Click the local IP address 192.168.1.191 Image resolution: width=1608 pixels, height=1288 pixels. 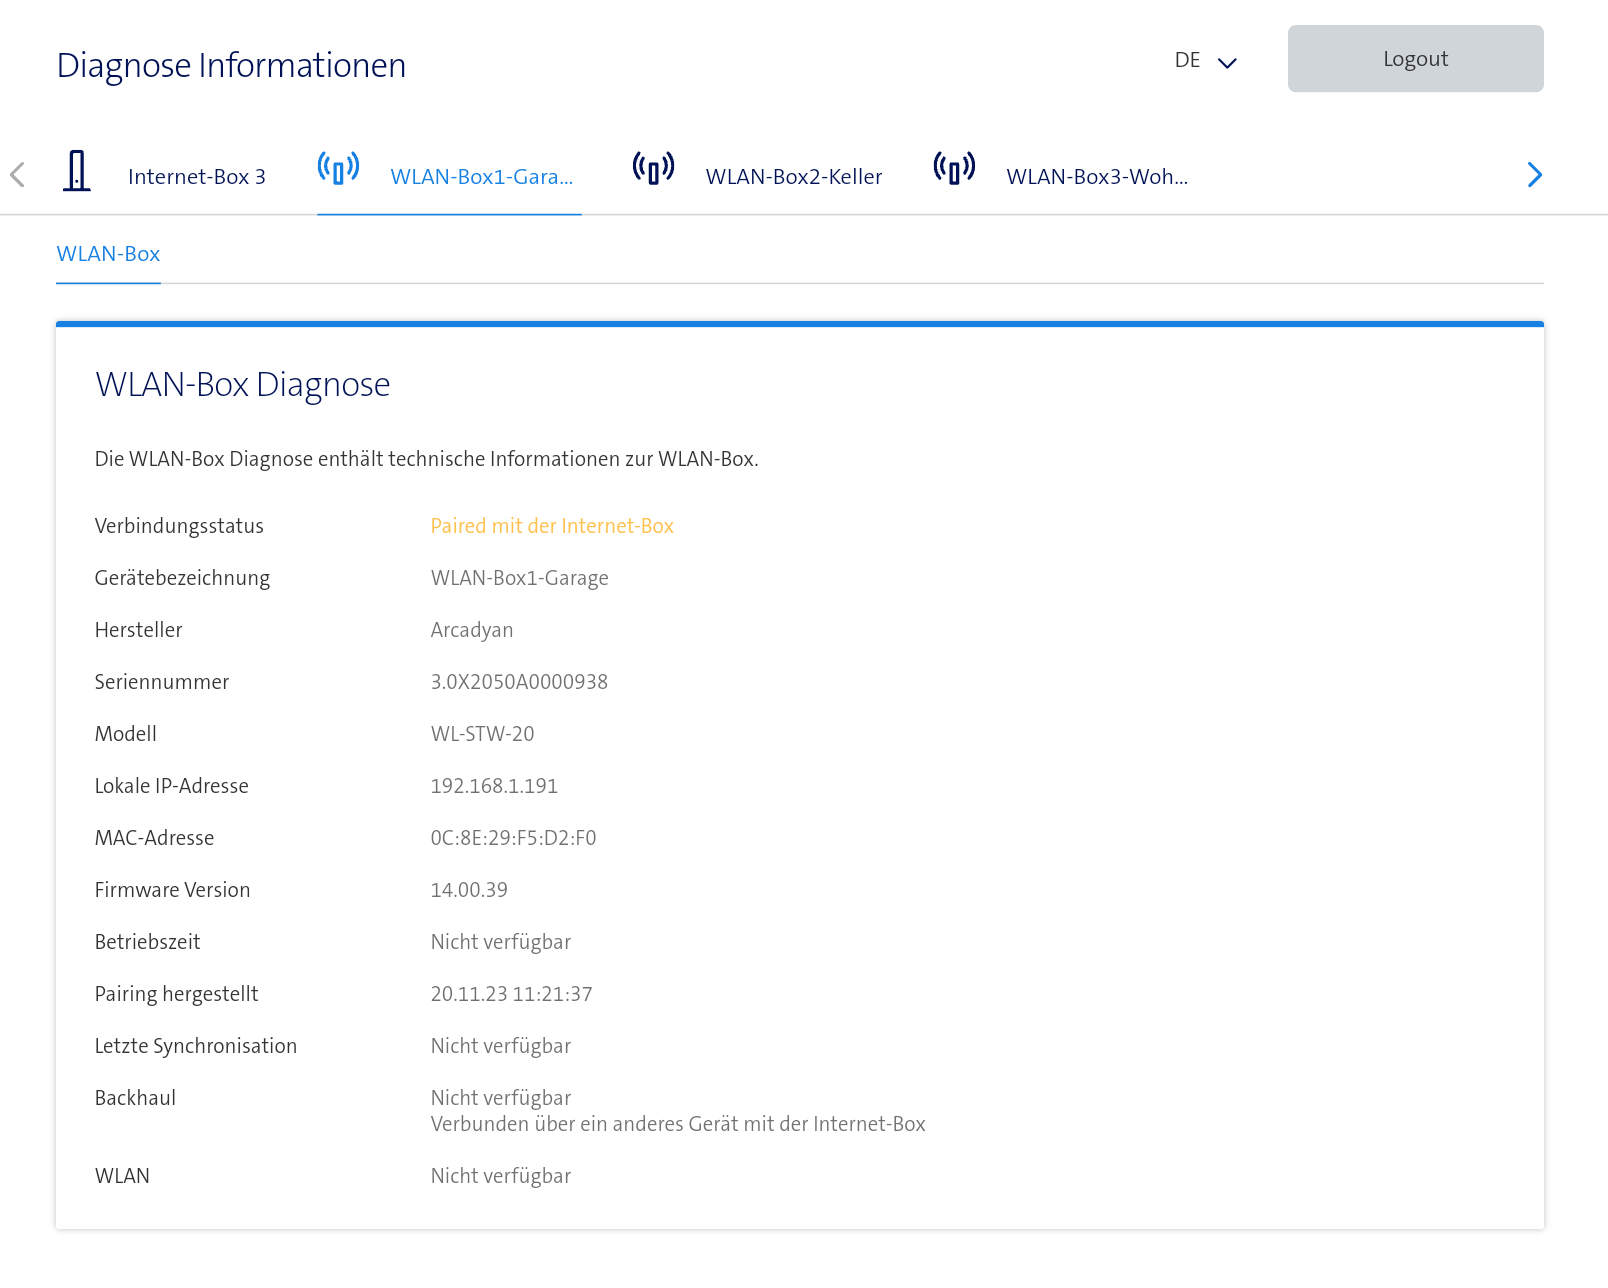[494, 786]
